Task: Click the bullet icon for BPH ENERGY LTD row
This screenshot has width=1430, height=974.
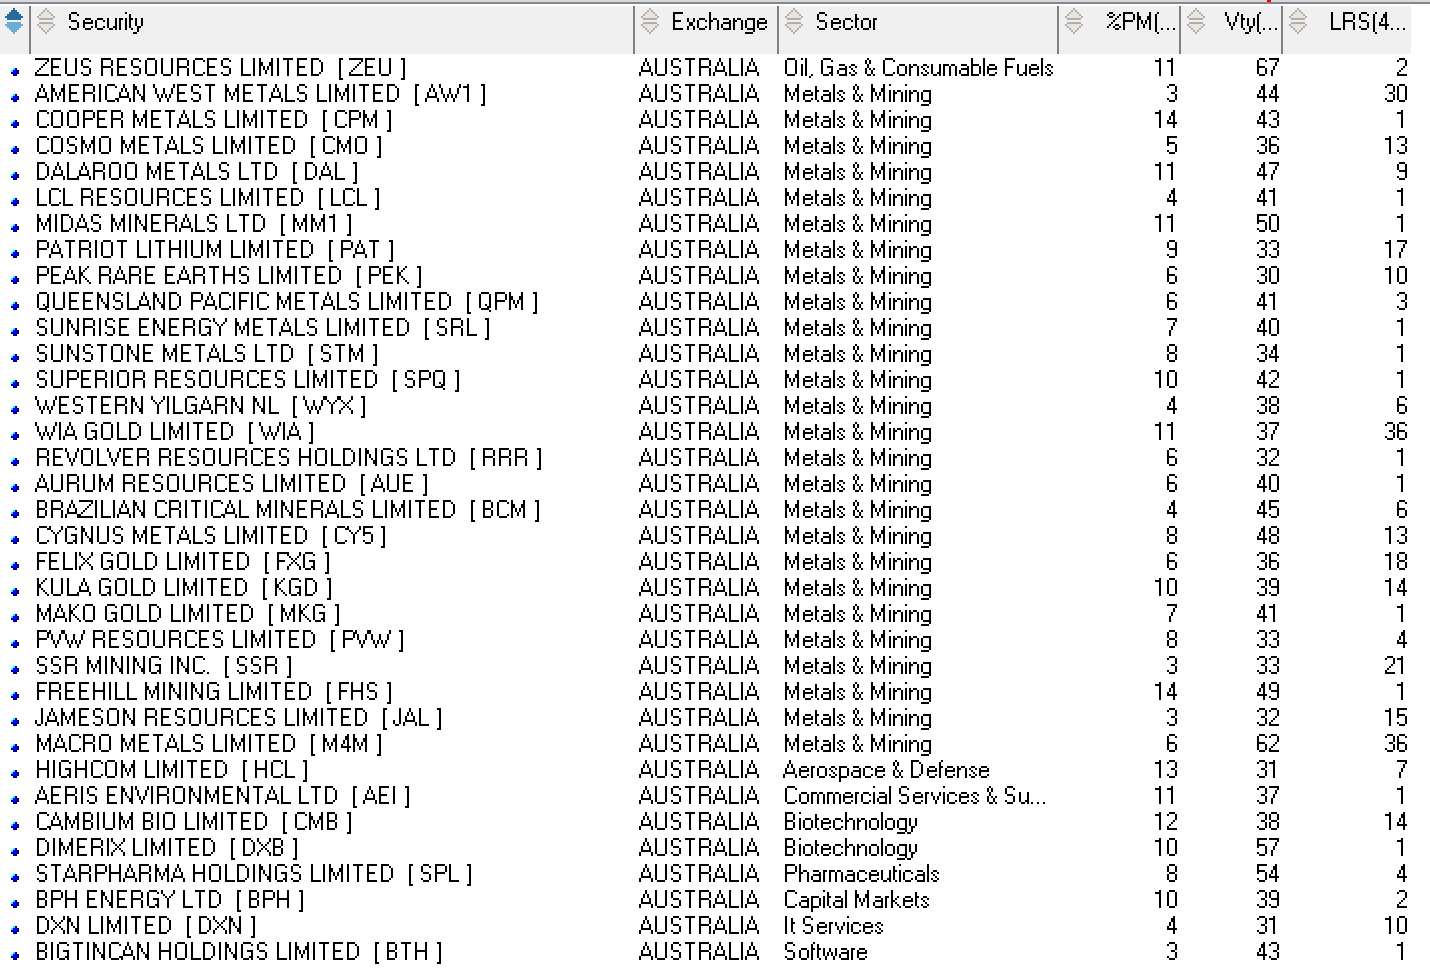Action: 15,904
